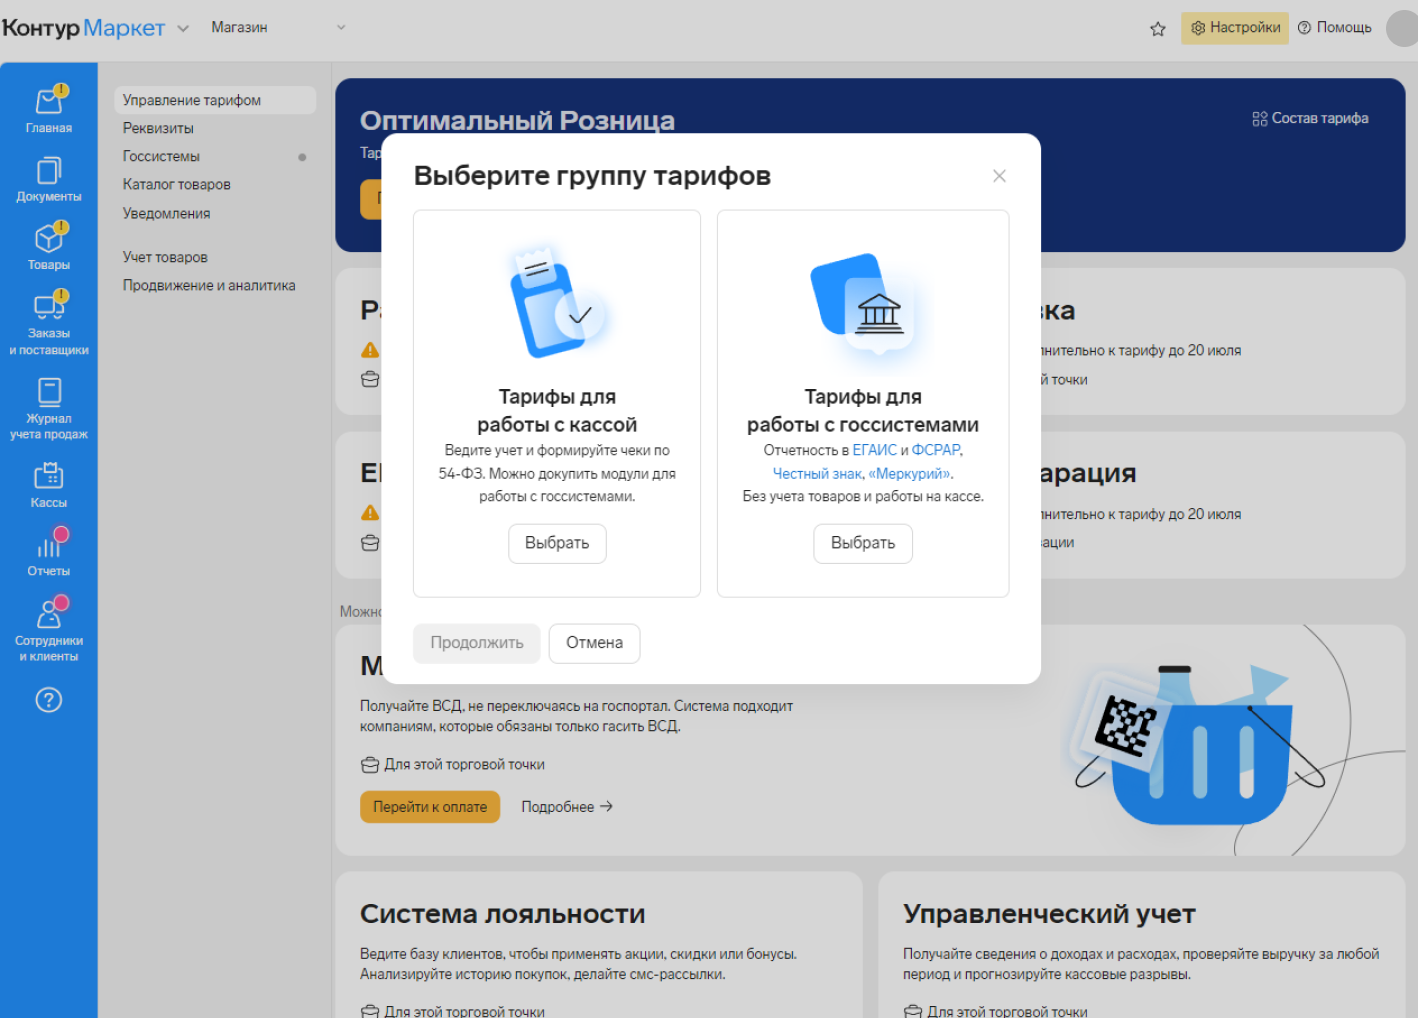Click the star favorites icon in header
The image size is (1418, 1018).
click(x=1158, y=29)
